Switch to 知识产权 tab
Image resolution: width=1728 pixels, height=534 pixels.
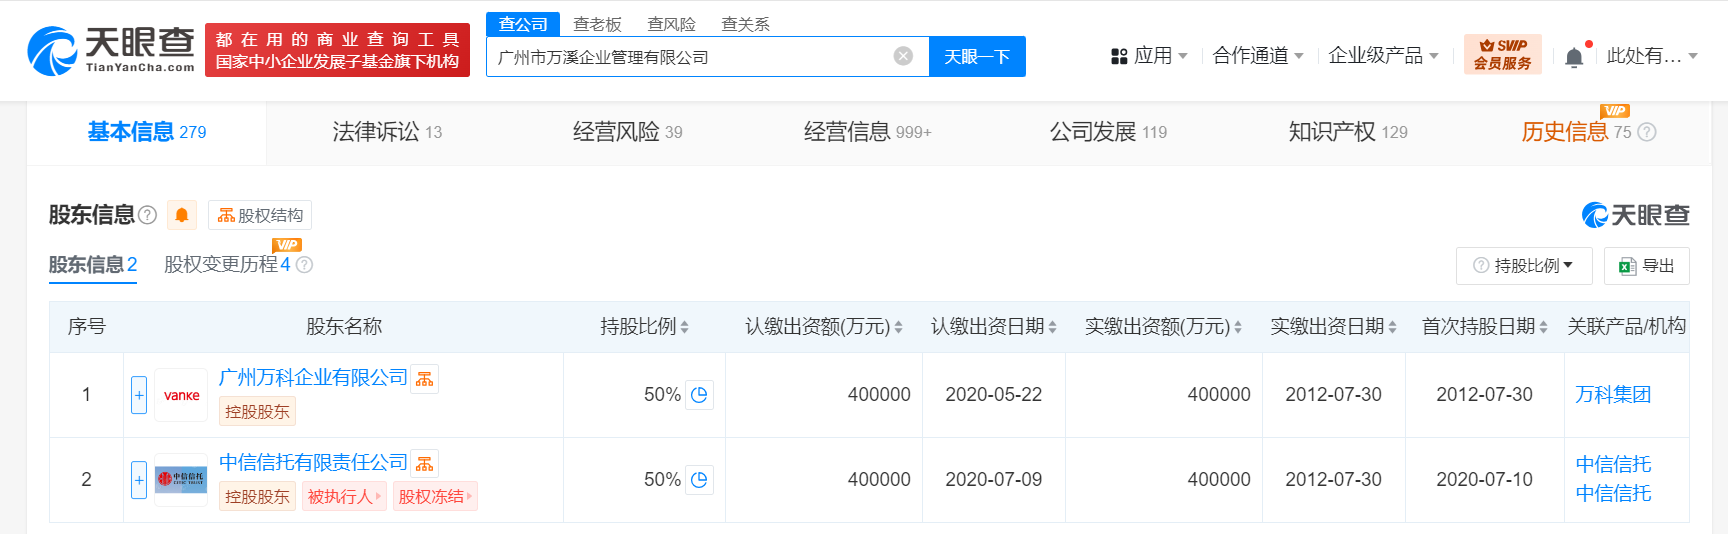(1348, 132)
